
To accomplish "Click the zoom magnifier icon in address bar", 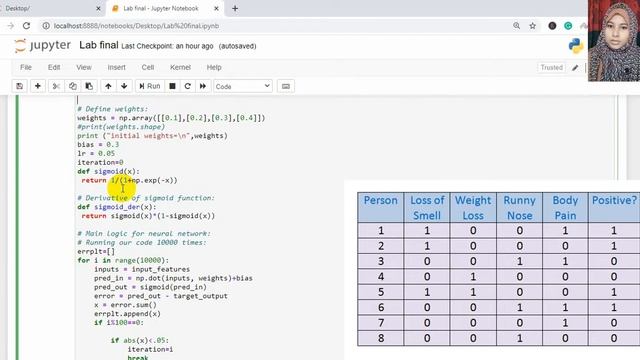I will (517, 26).
